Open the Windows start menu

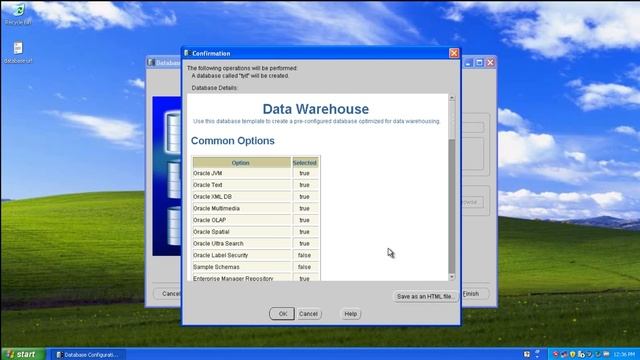(23, 354)
